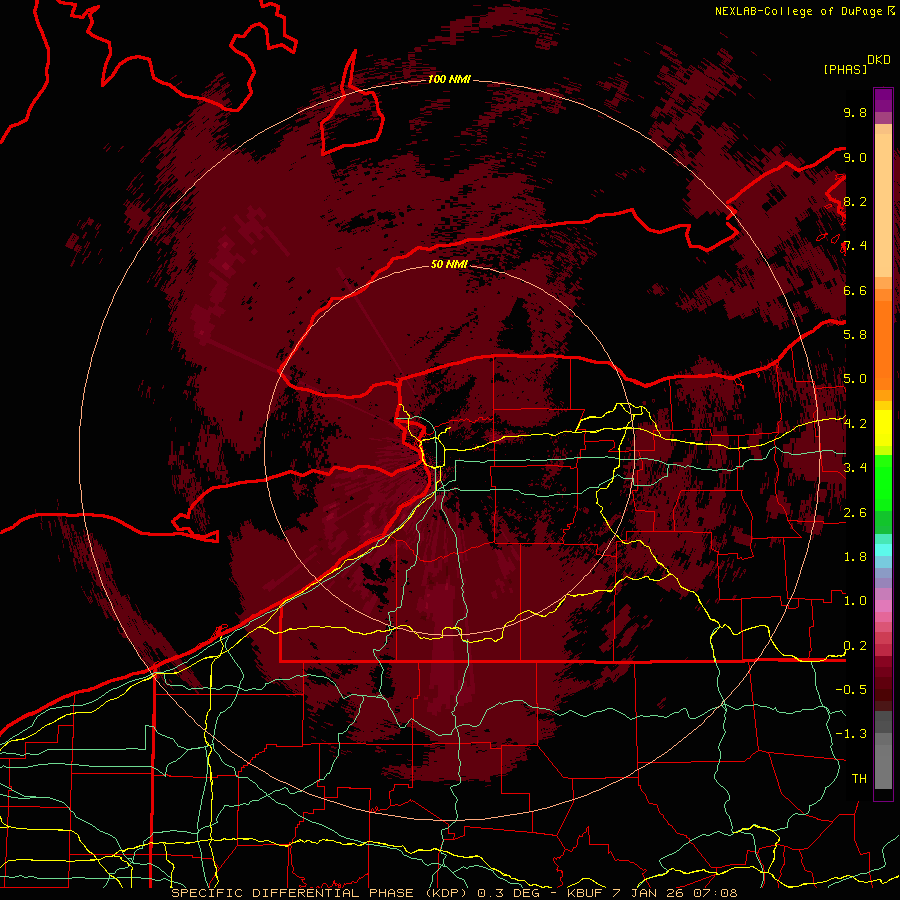This screenshot has height=900, width=900.
Task: Click the 2.6 legend value
Action: point(855,513)
